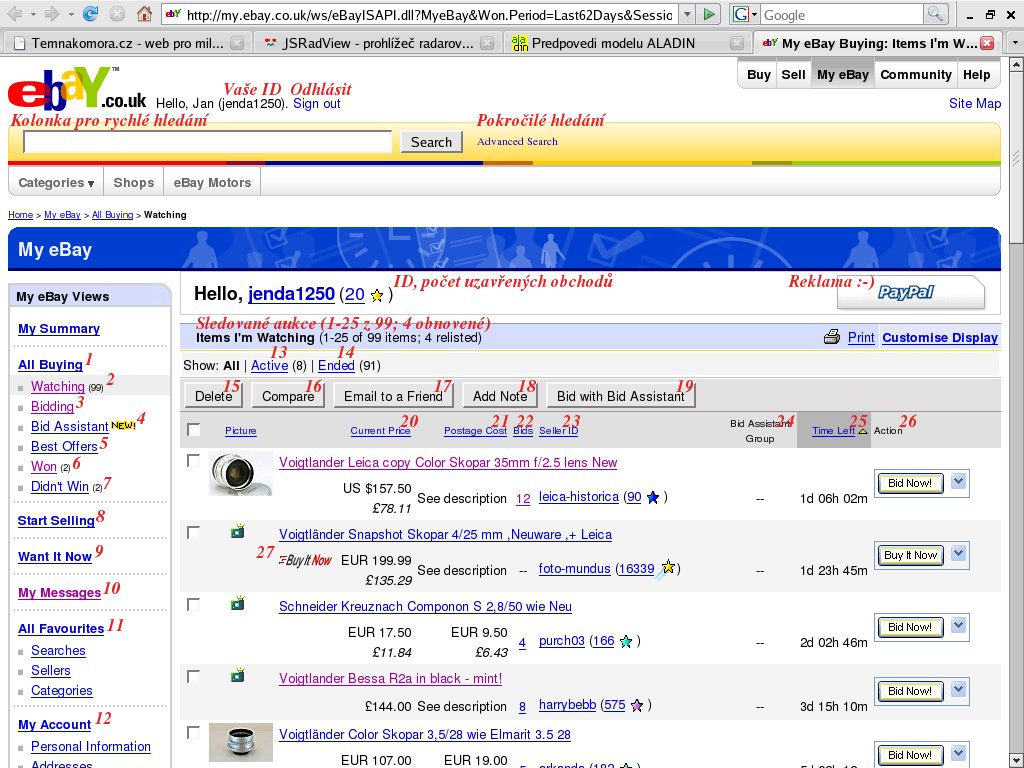Screen dimensions: 1024x768
Task: Open the Help navigation tab
Action: (976, 74)
